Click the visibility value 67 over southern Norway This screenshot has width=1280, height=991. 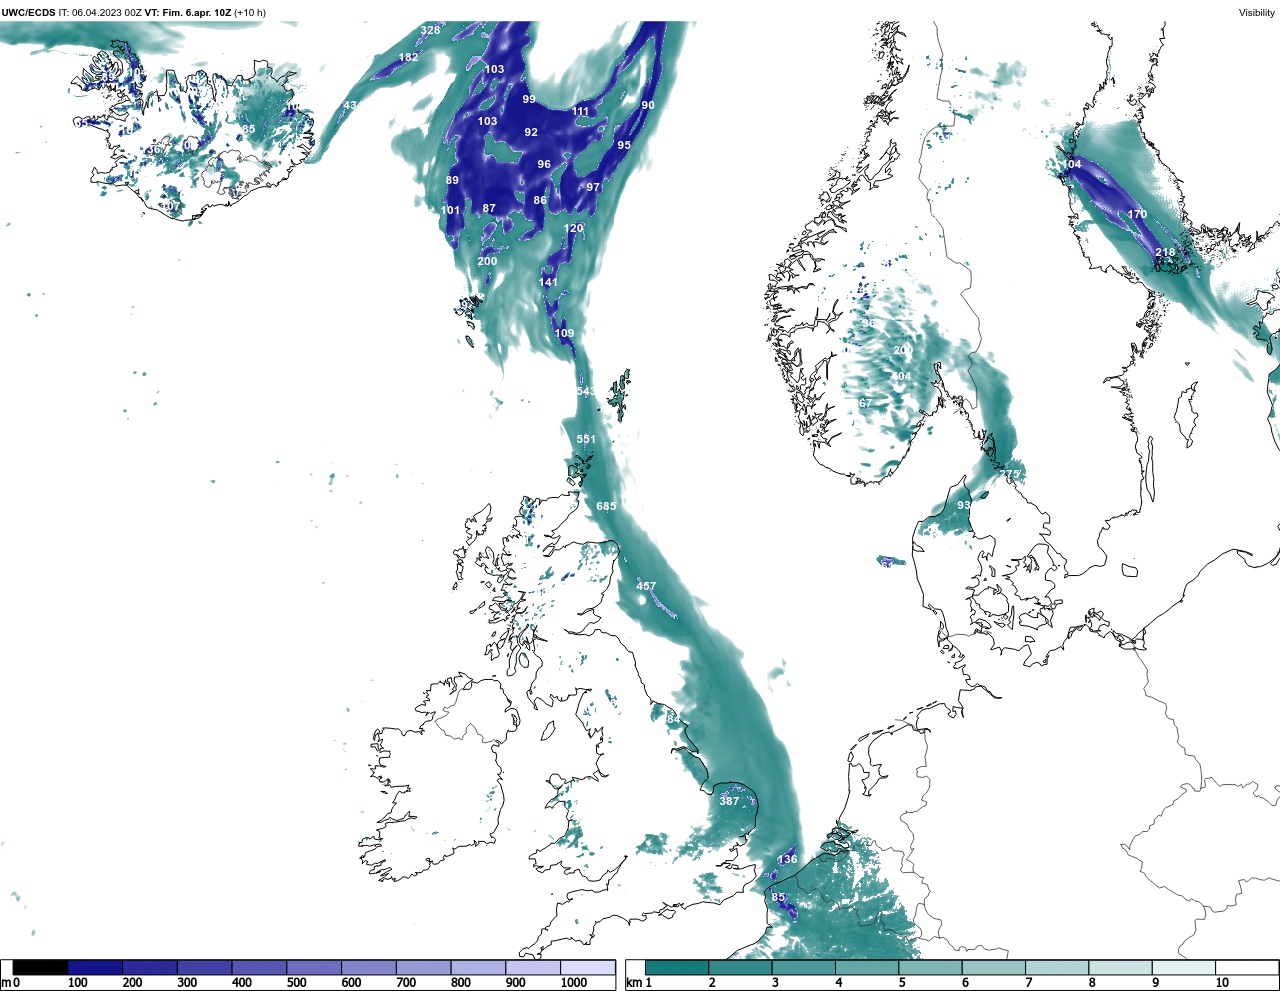[866, 403]
